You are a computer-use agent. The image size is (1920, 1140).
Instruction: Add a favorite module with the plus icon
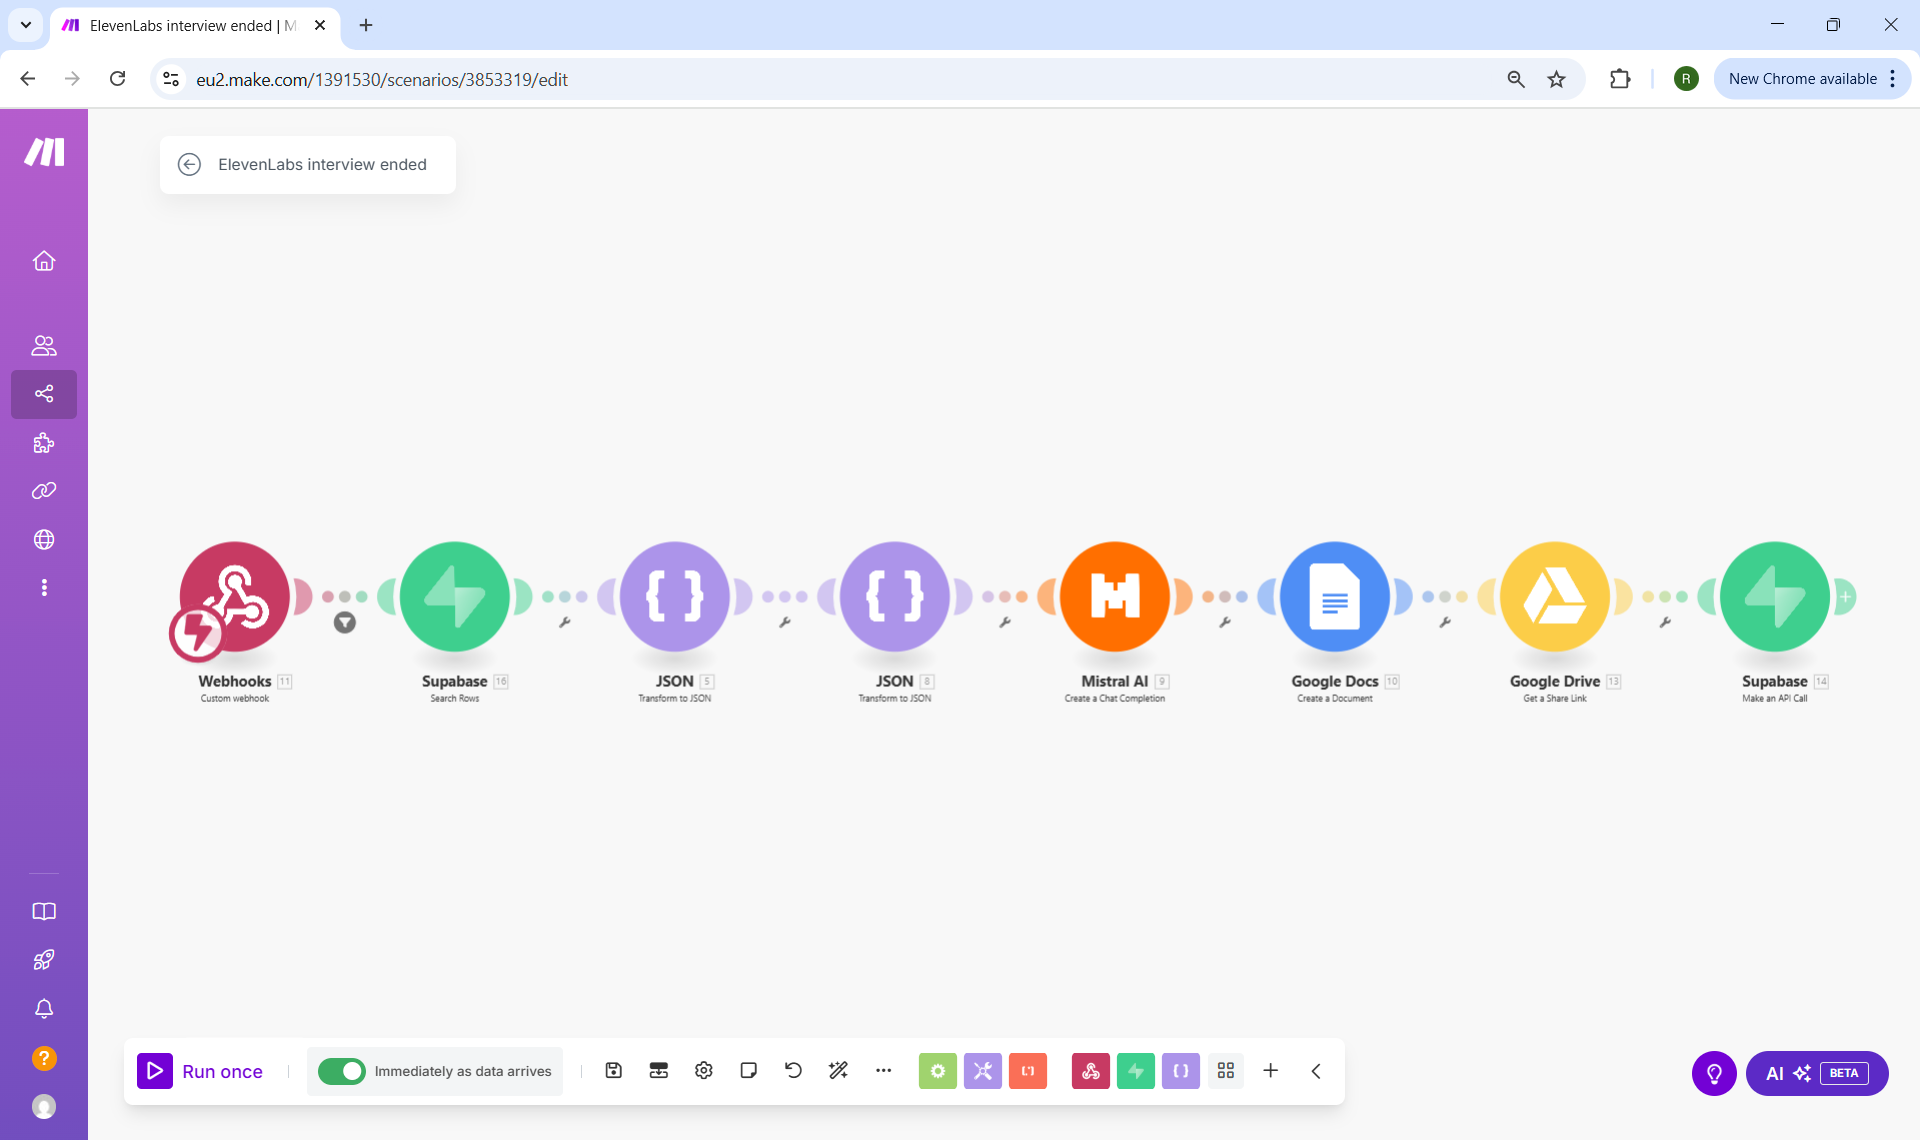coord(1270,1071)
